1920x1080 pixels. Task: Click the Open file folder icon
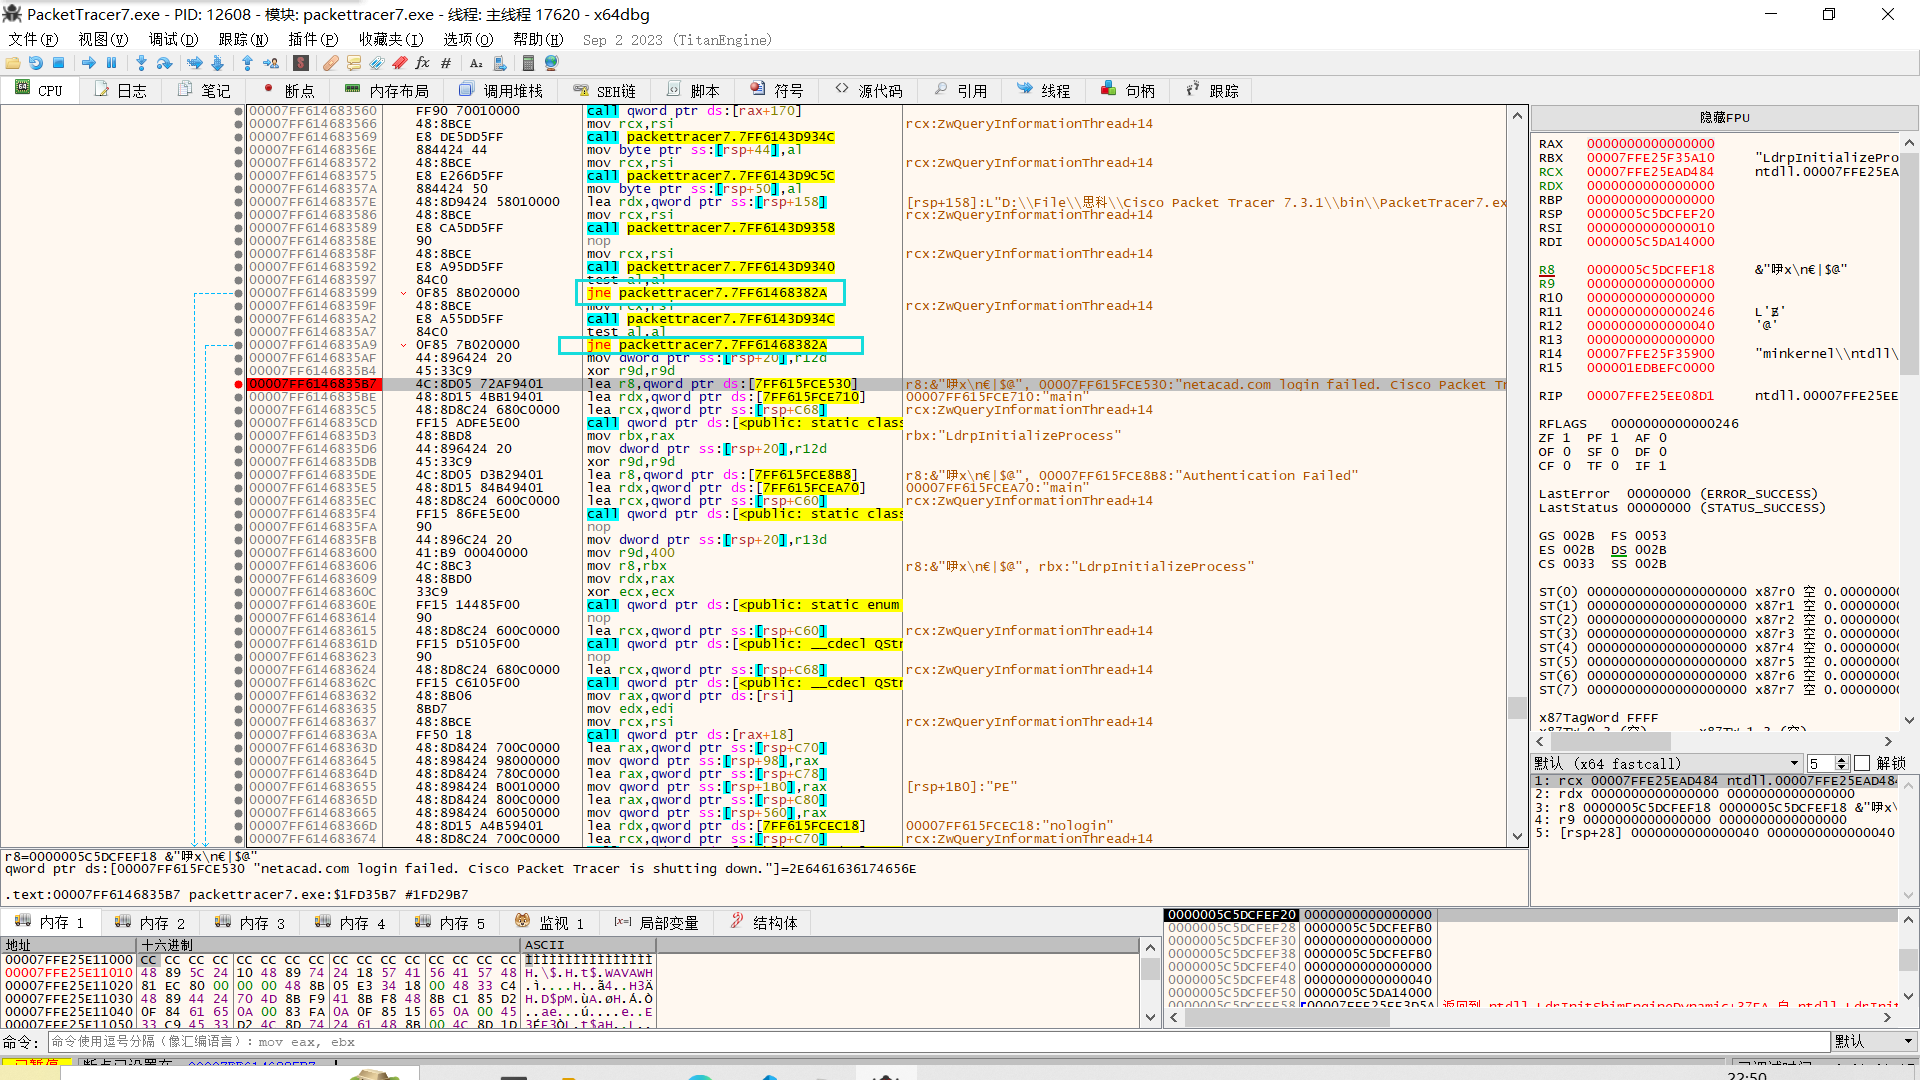[13, 63]
